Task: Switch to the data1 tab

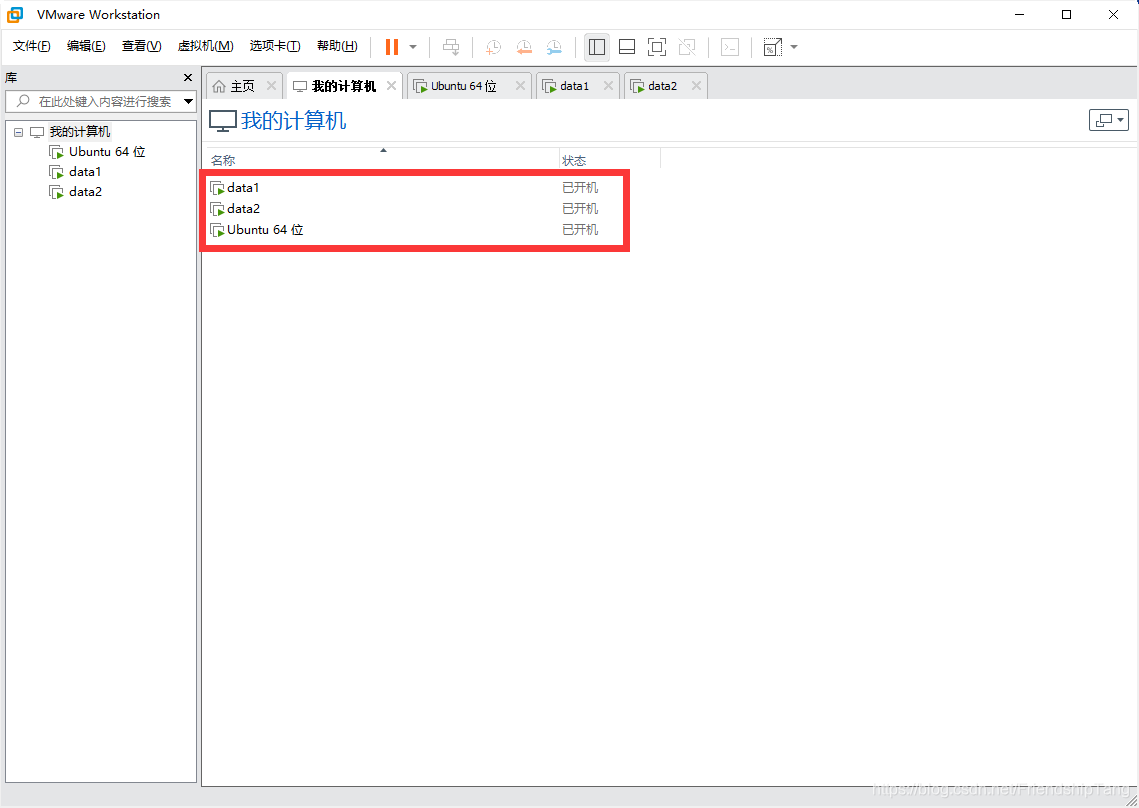Action: pos(575,86)
